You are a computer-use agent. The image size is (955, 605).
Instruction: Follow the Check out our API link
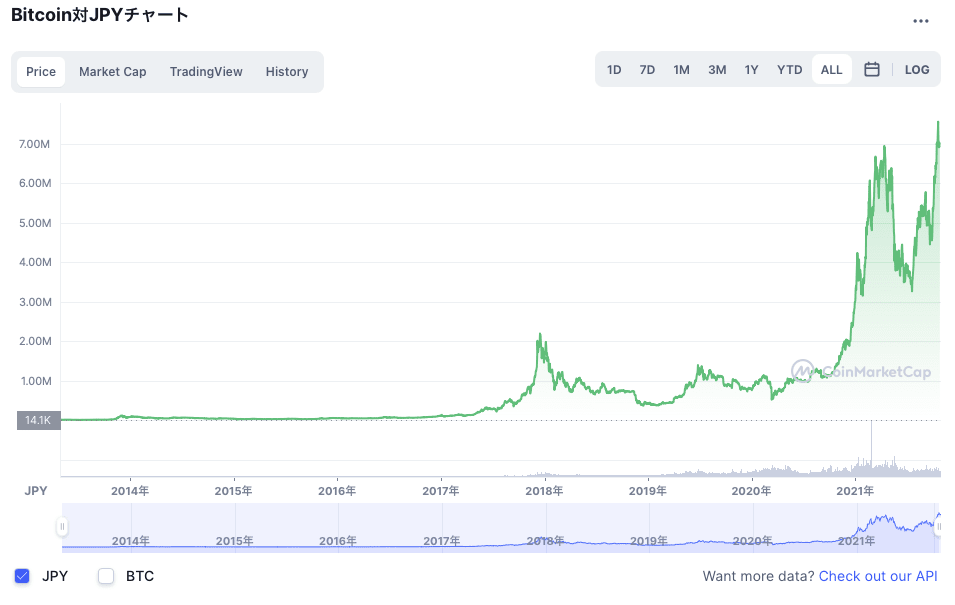[x=878, y=576]
